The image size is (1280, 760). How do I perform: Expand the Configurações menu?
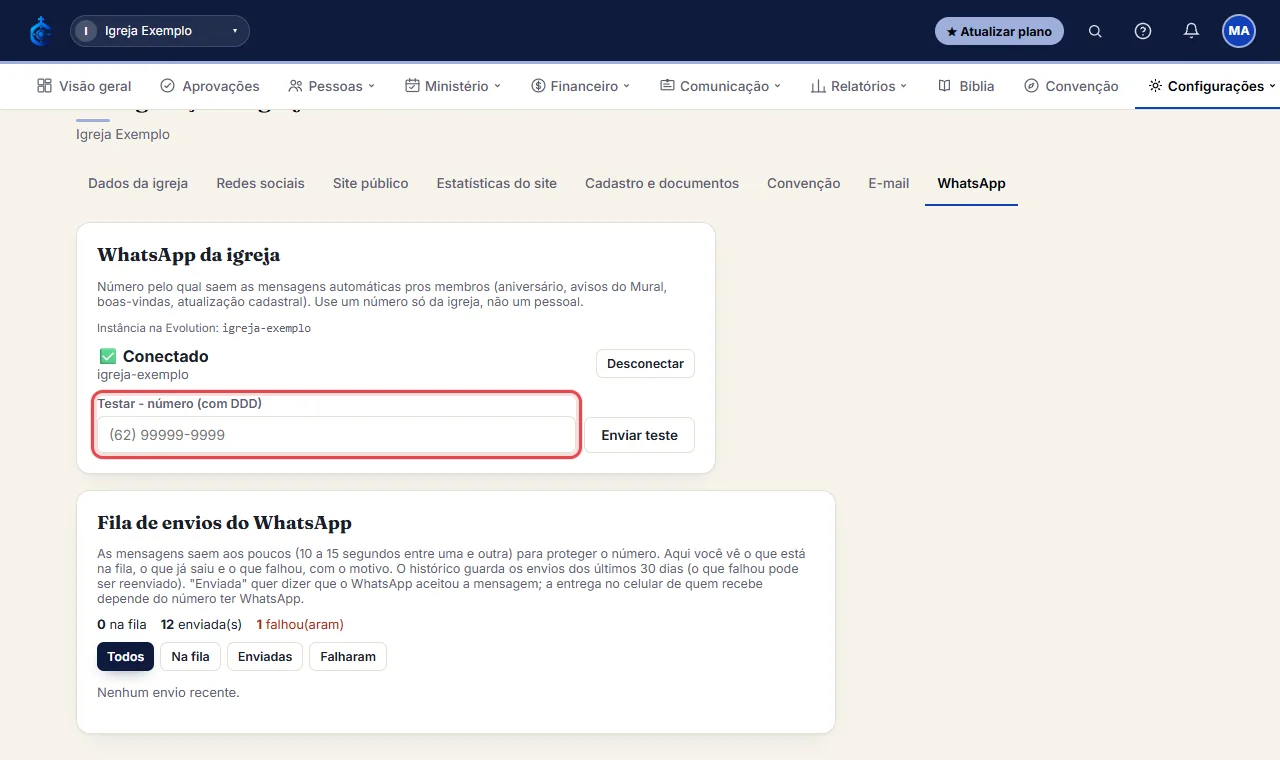pos(1212,86)
